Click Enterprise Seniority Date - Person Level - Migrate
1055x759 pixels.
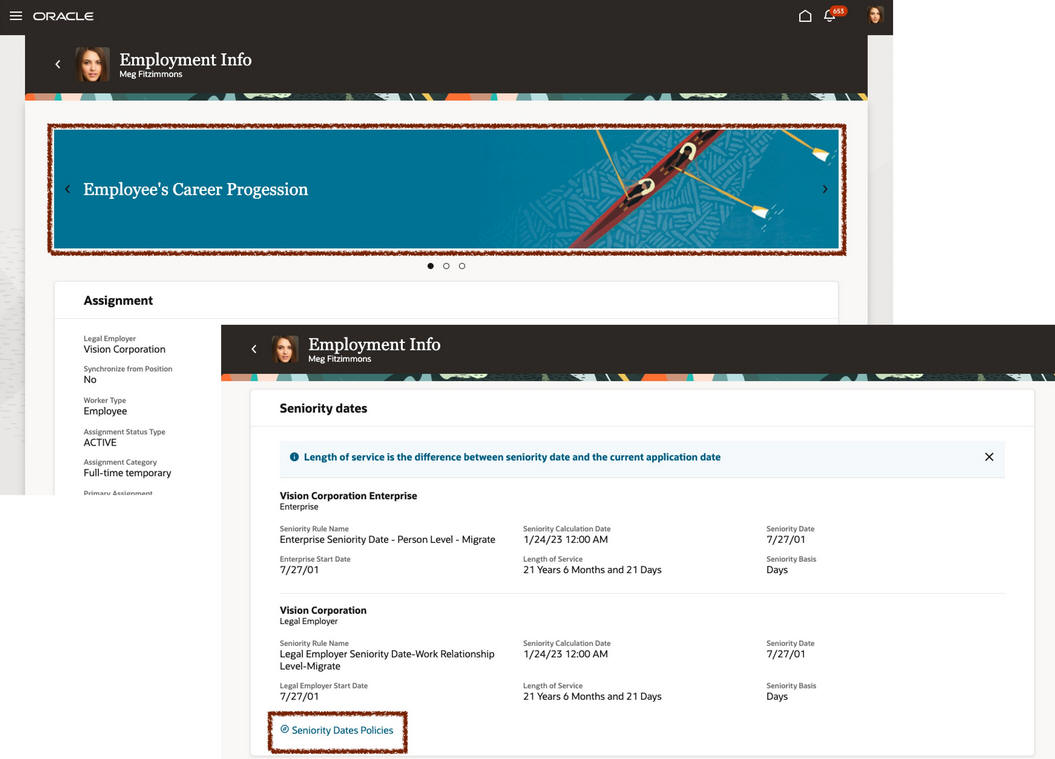[387, 540]
